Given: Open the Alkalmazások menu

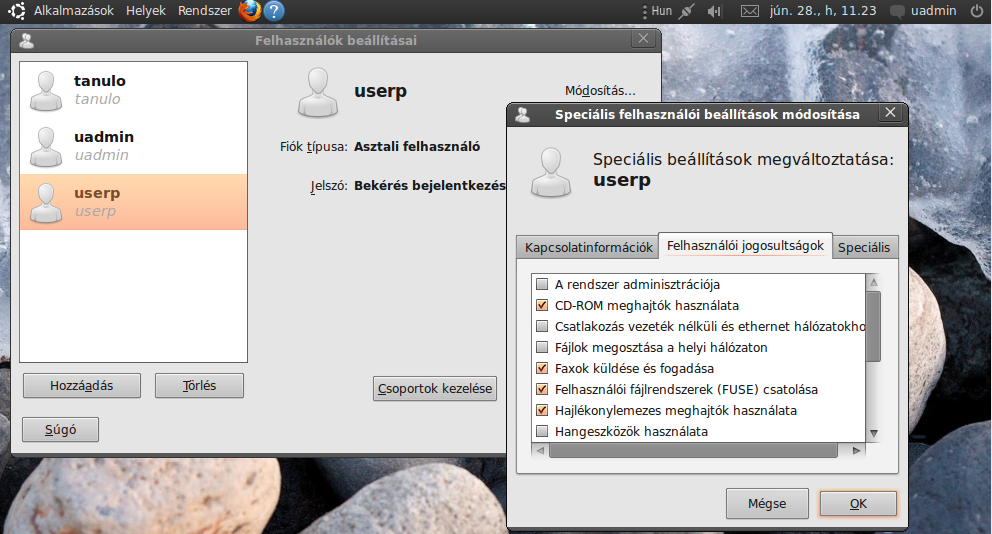Looking at the screenshot, I should click(75, 11).
